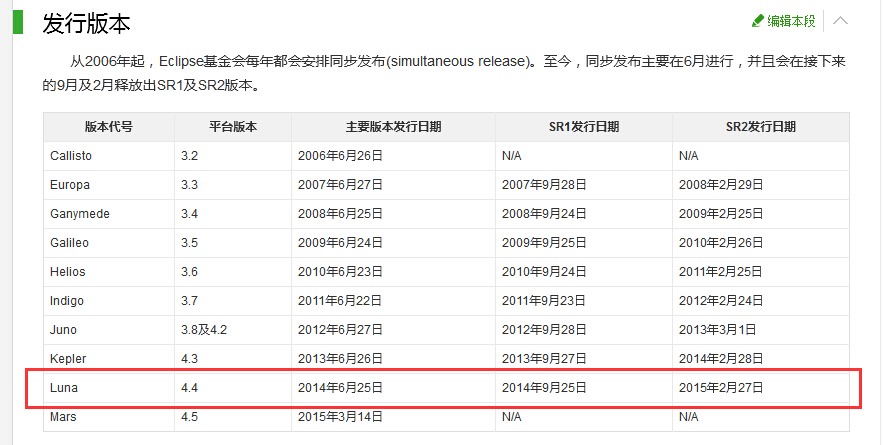Click the 发行版本 section heading

coord(86,24)
